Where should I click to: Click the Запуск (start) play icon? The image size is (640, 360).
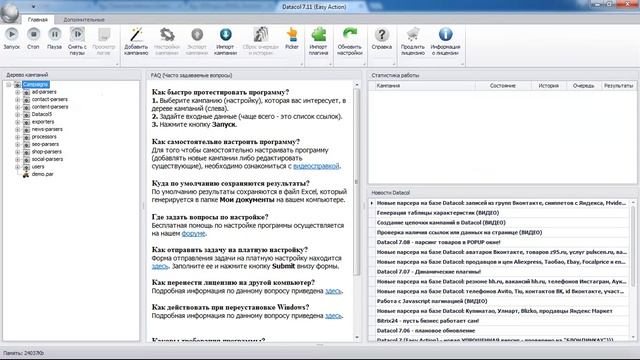click(x=12, y=34)
